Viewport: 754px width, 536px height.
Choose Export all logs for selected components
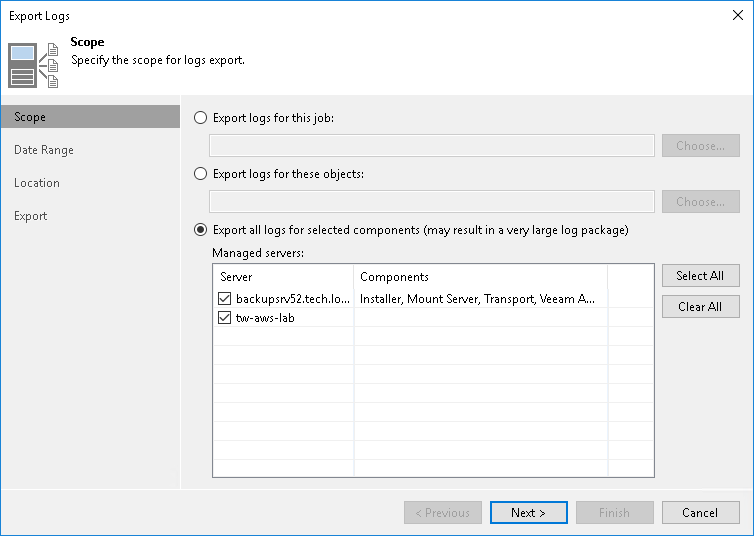click(x=201, y=230)
